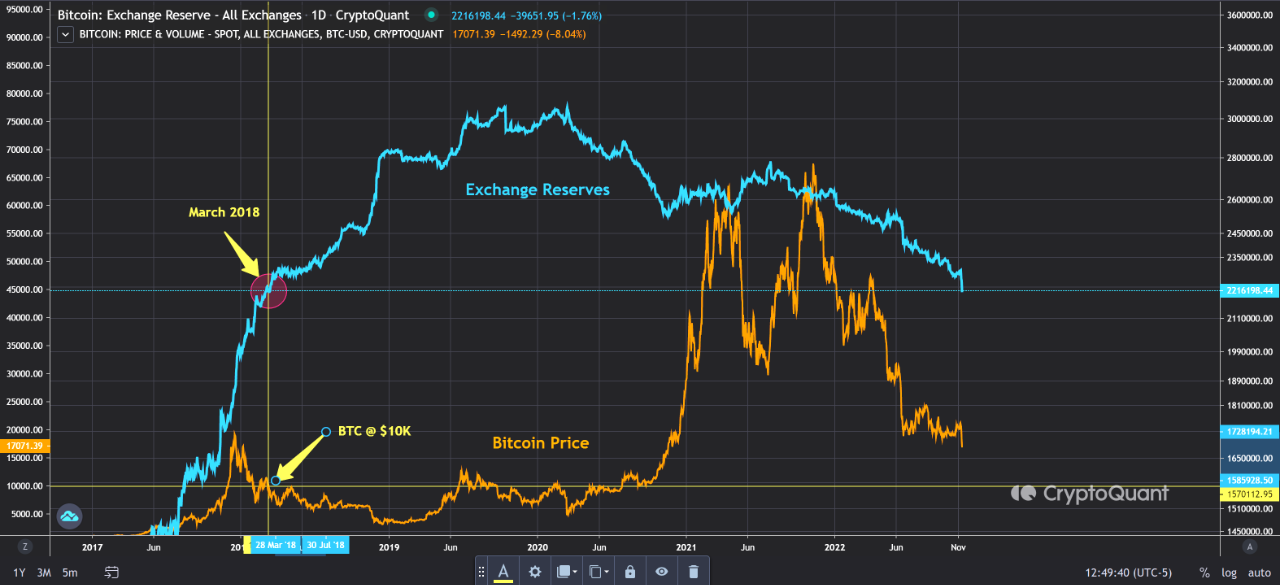Image resolution: width=1280 pixels, height=585 pixels.
Task: Collapse the indicator legend chevron
Action: tap(66, 34)
